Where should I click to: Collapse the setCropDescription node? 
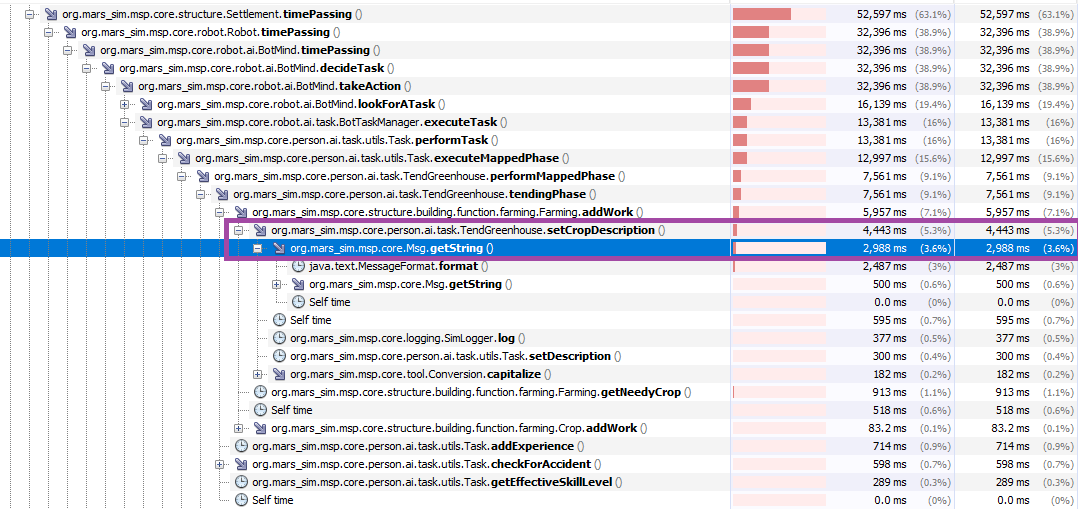[x=239, y=230]
